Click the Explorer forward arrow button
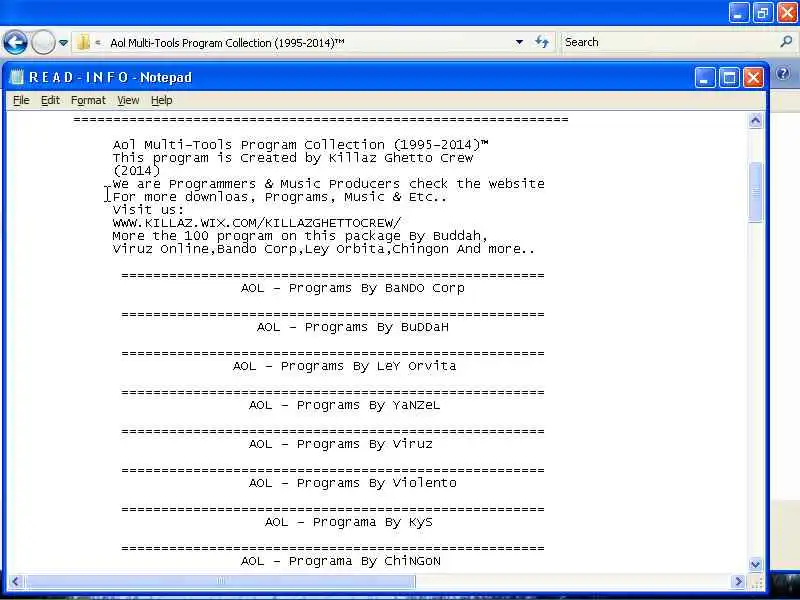The height and width of the screenshot is (600, 800). click(43, 42)
